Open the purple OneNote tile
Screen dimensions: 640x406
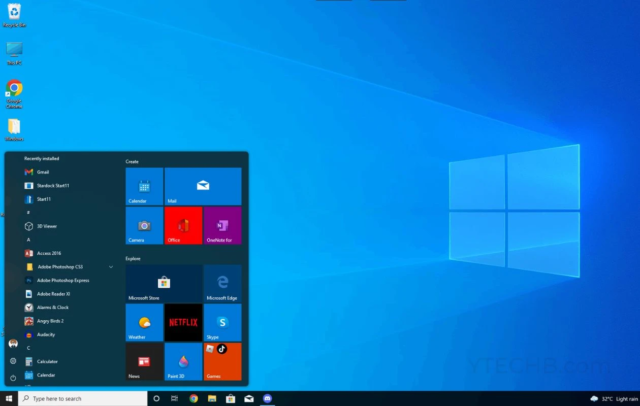pos(222,225)
